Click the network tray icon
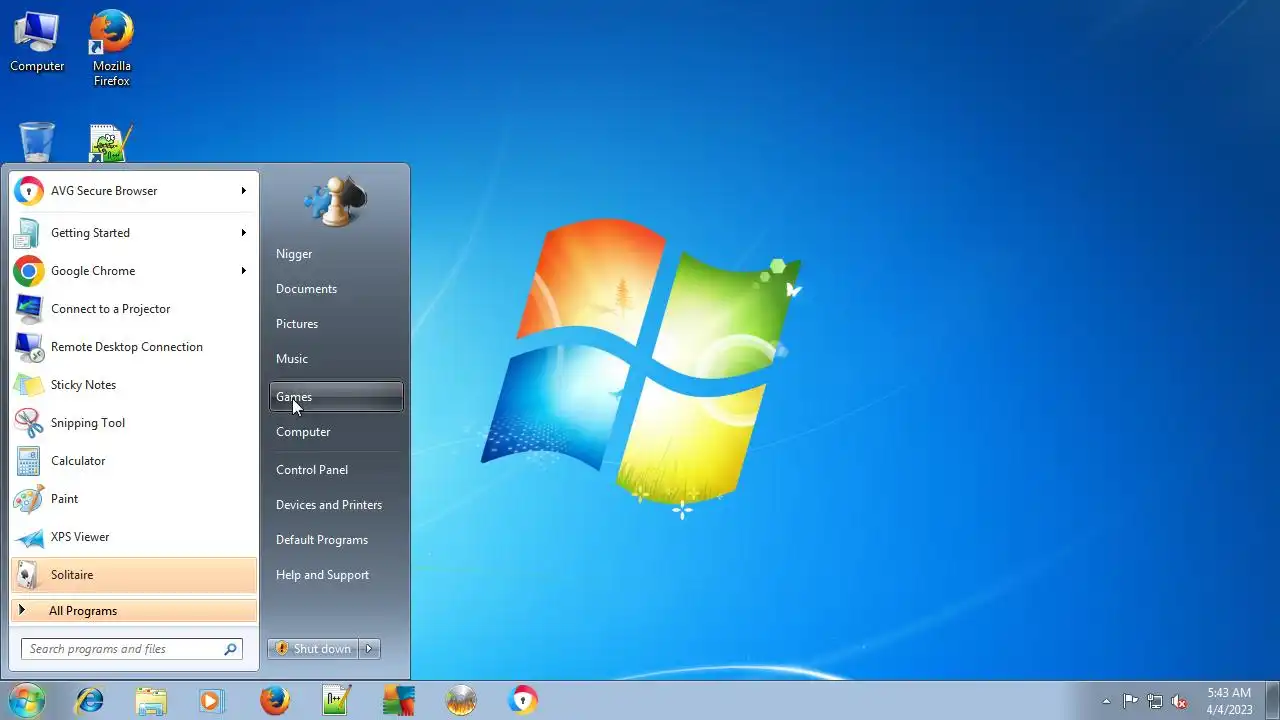The height and width of the screenshot is (720, 1280). 1155,701
